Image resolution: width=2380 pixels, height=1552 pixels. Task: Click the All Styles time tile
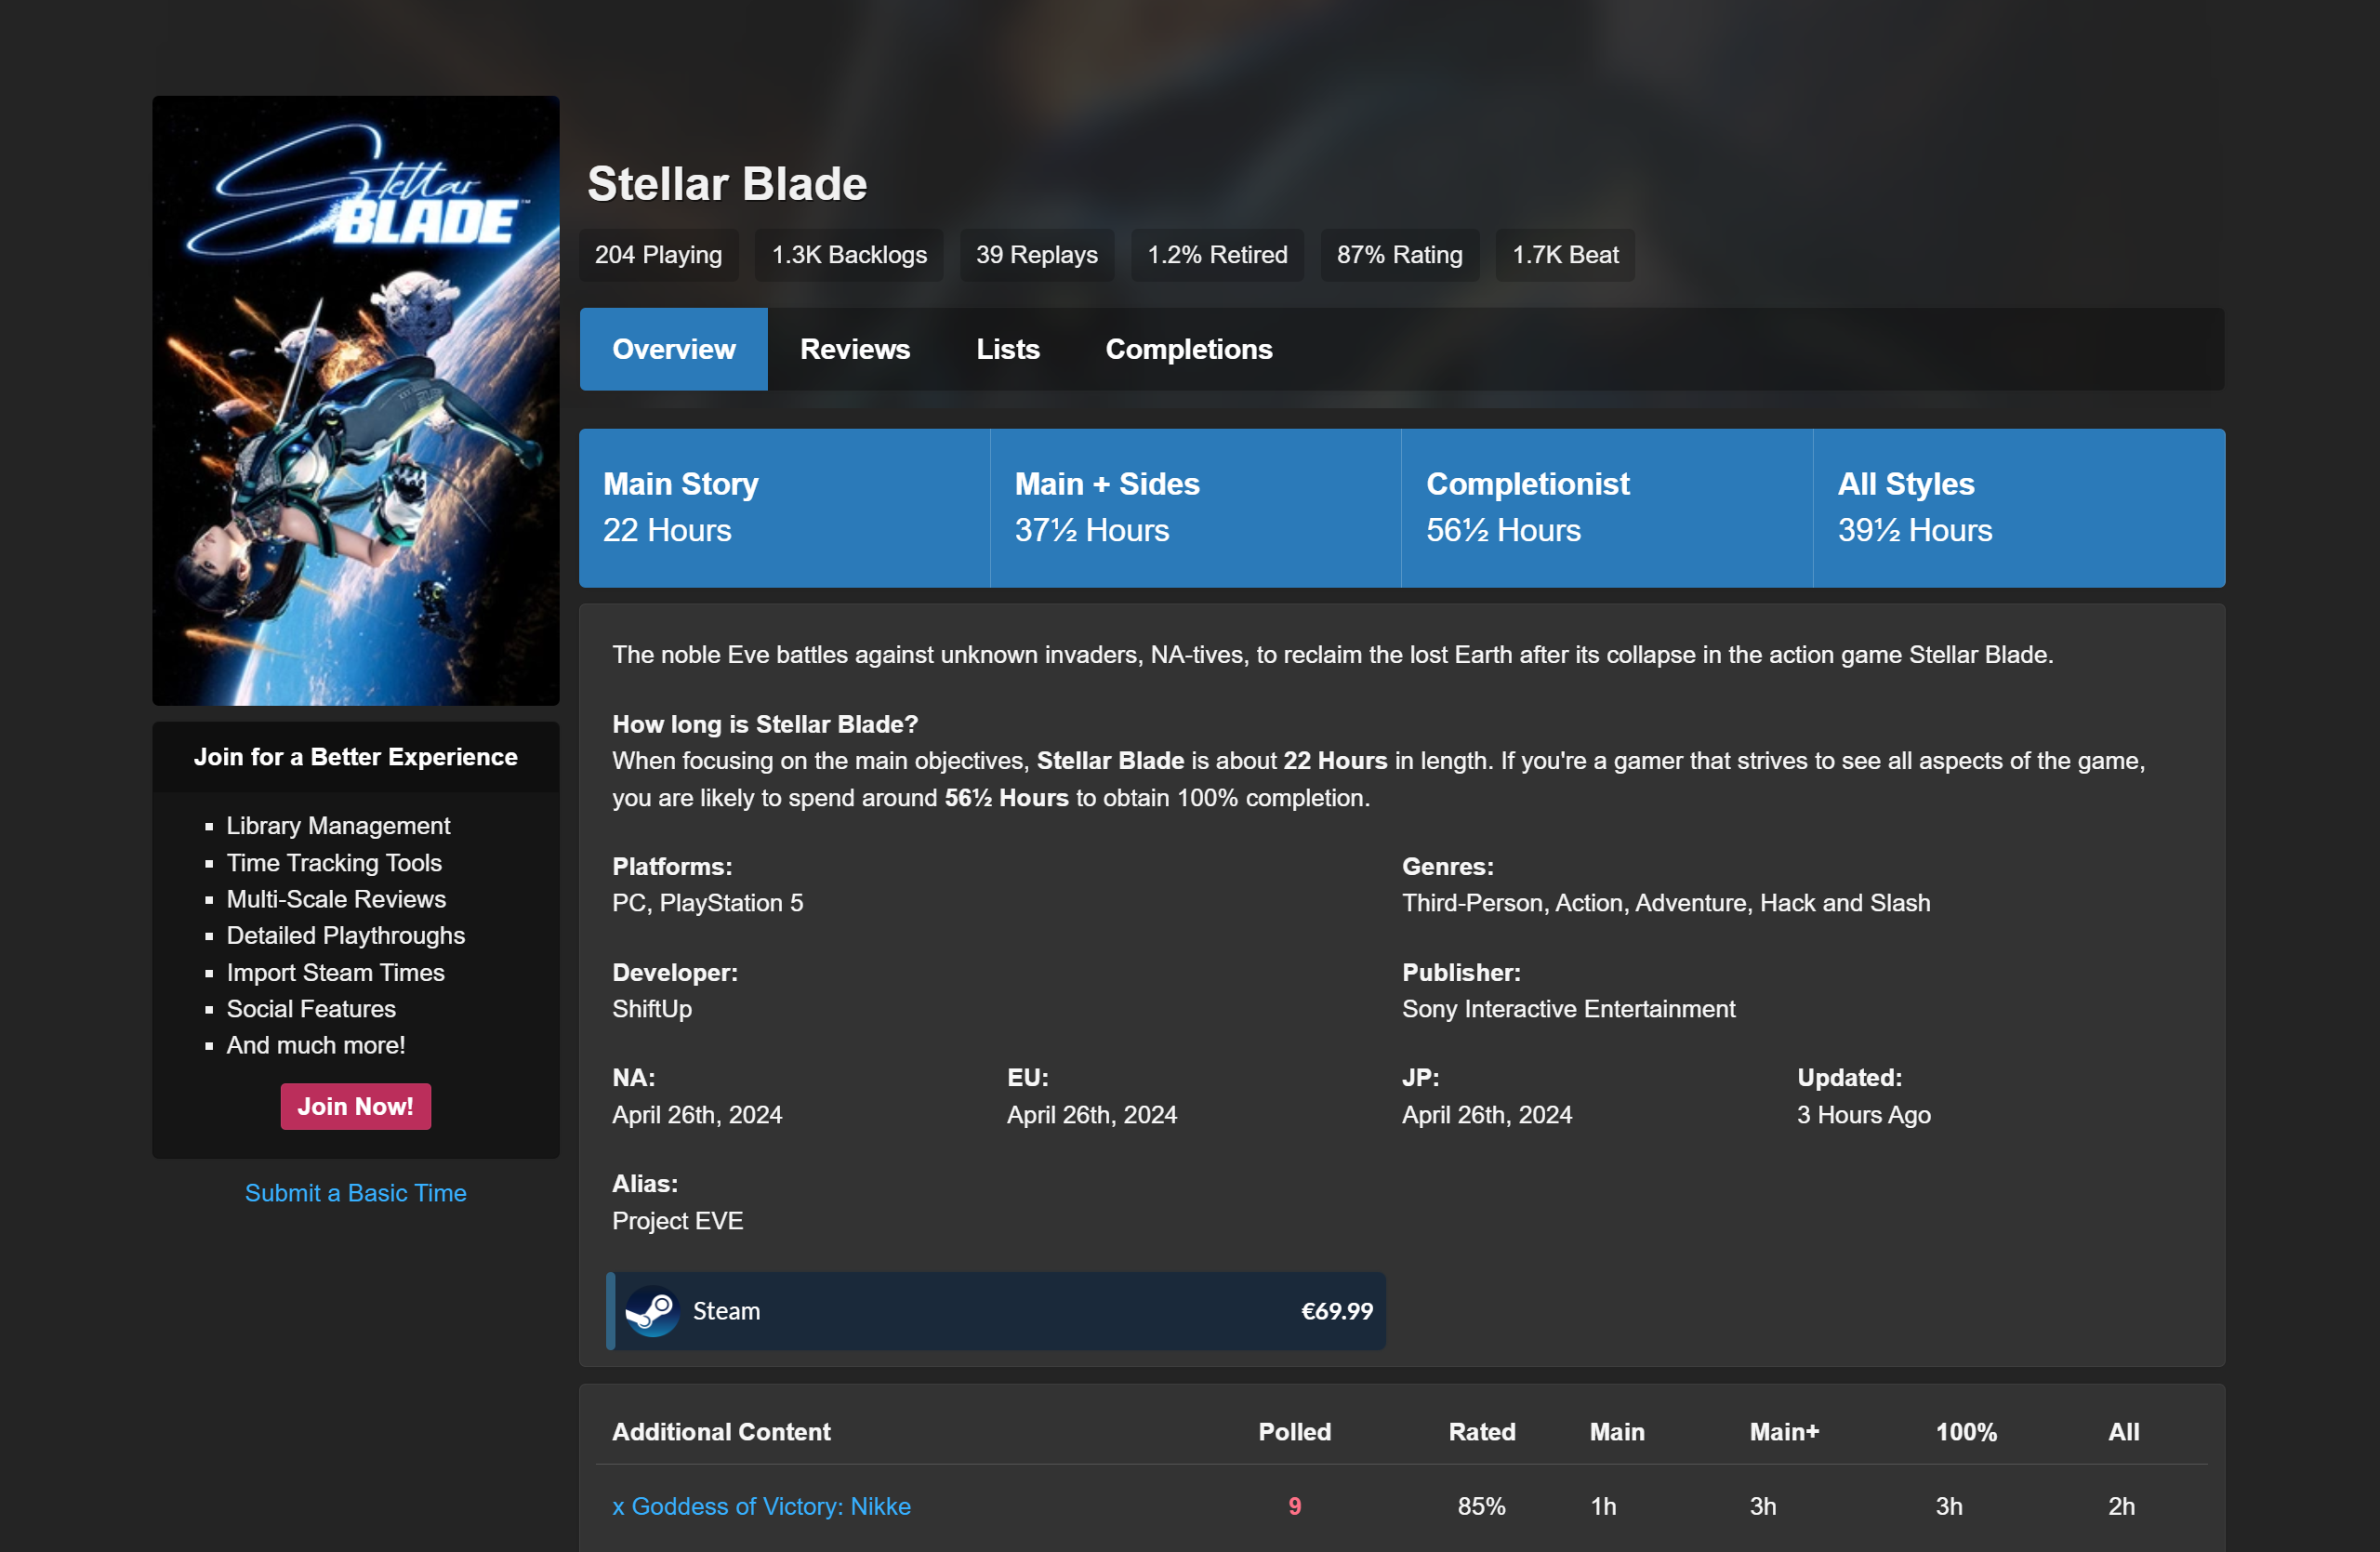coord(2018,507)
